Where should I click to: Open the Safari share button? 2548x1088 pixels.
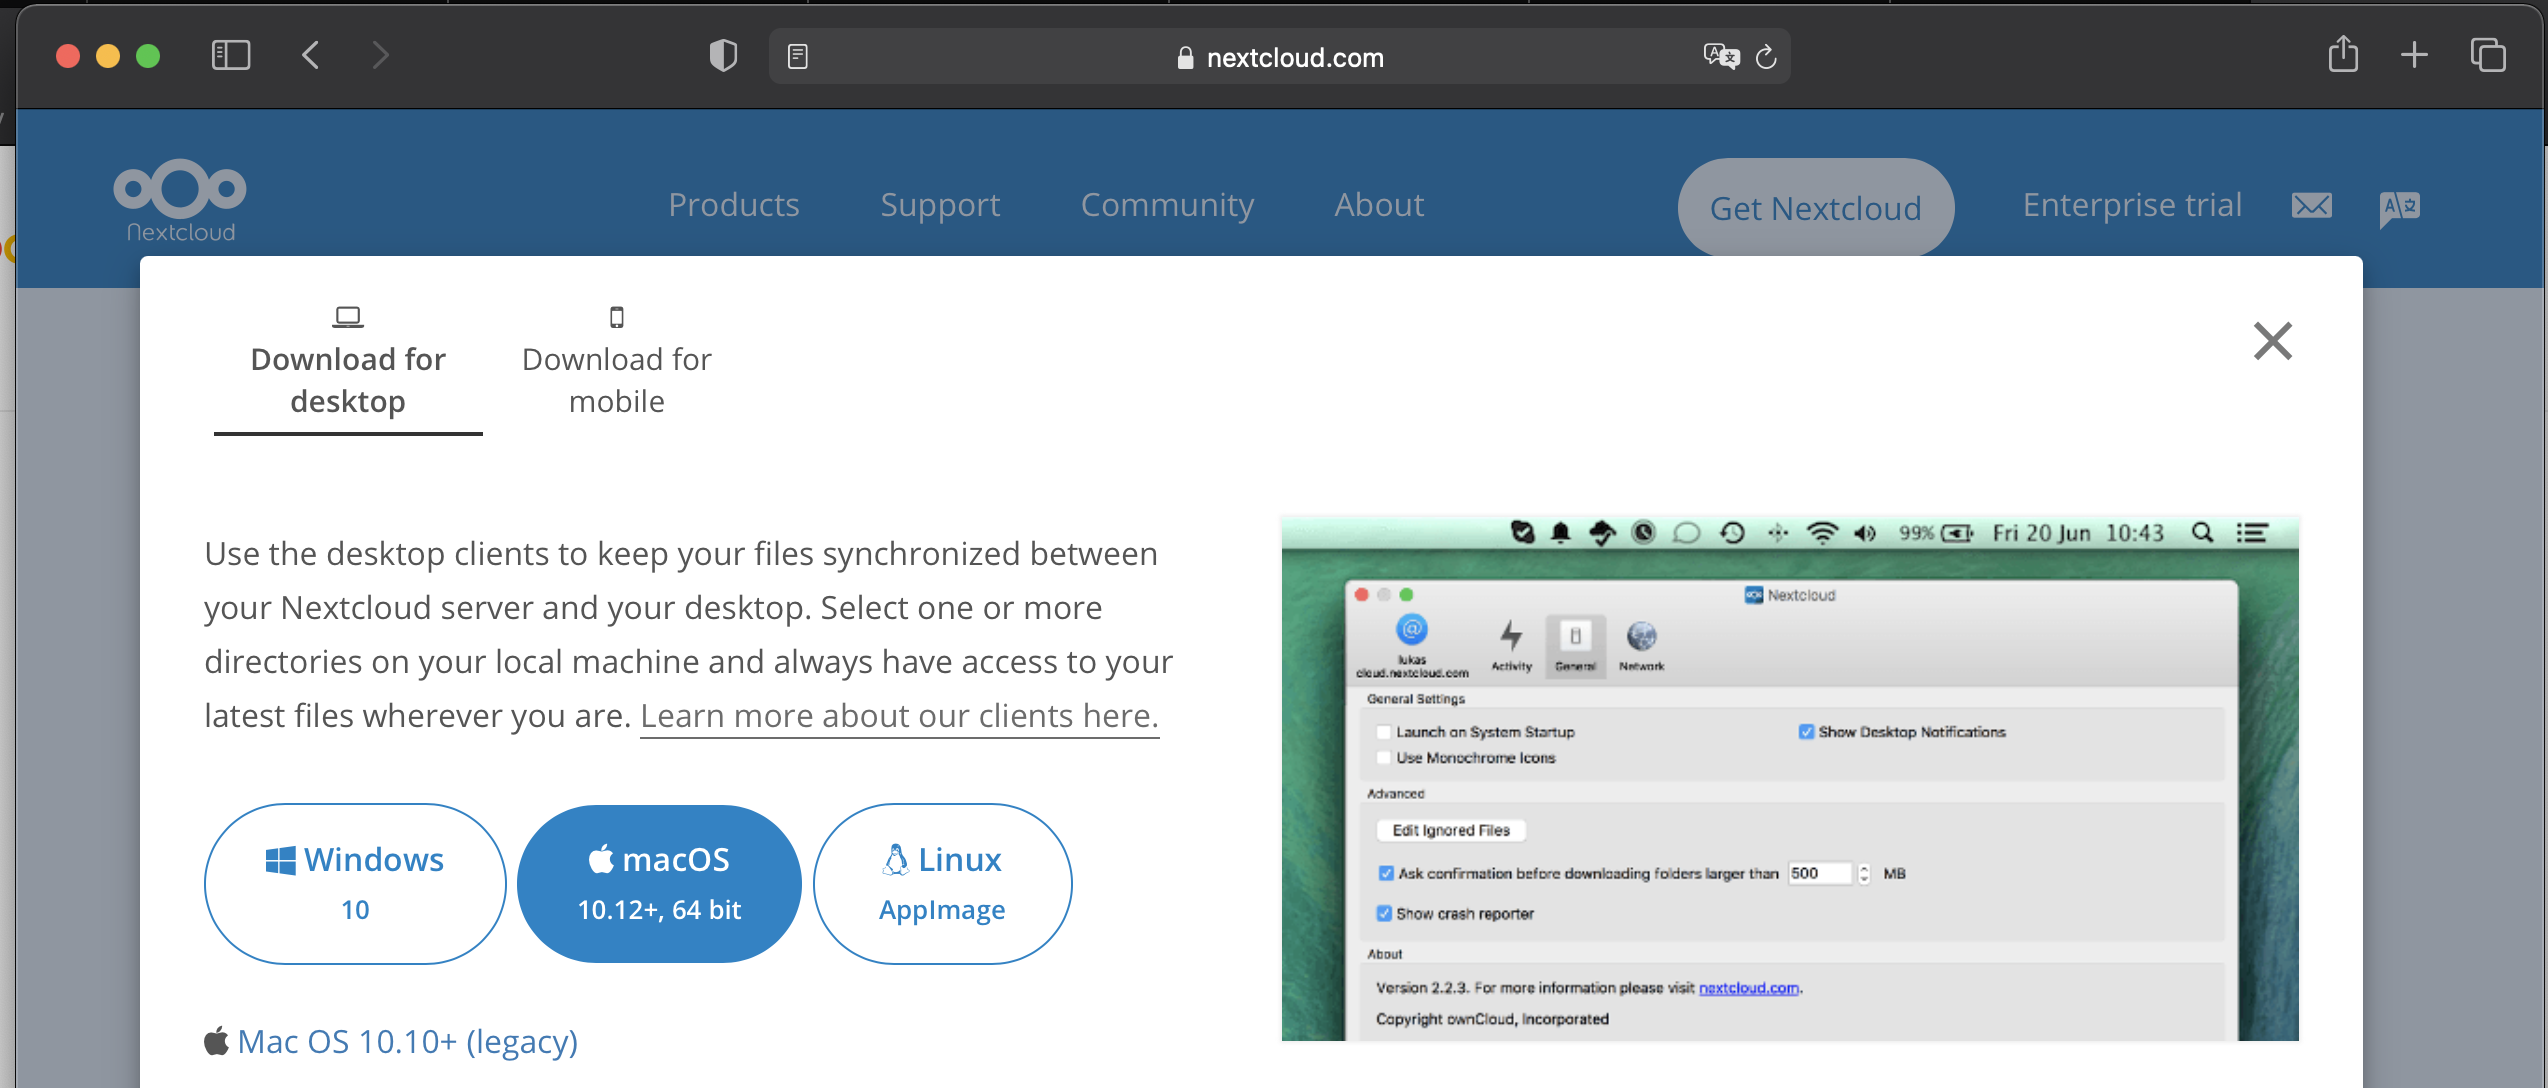tap(2343, 53)
